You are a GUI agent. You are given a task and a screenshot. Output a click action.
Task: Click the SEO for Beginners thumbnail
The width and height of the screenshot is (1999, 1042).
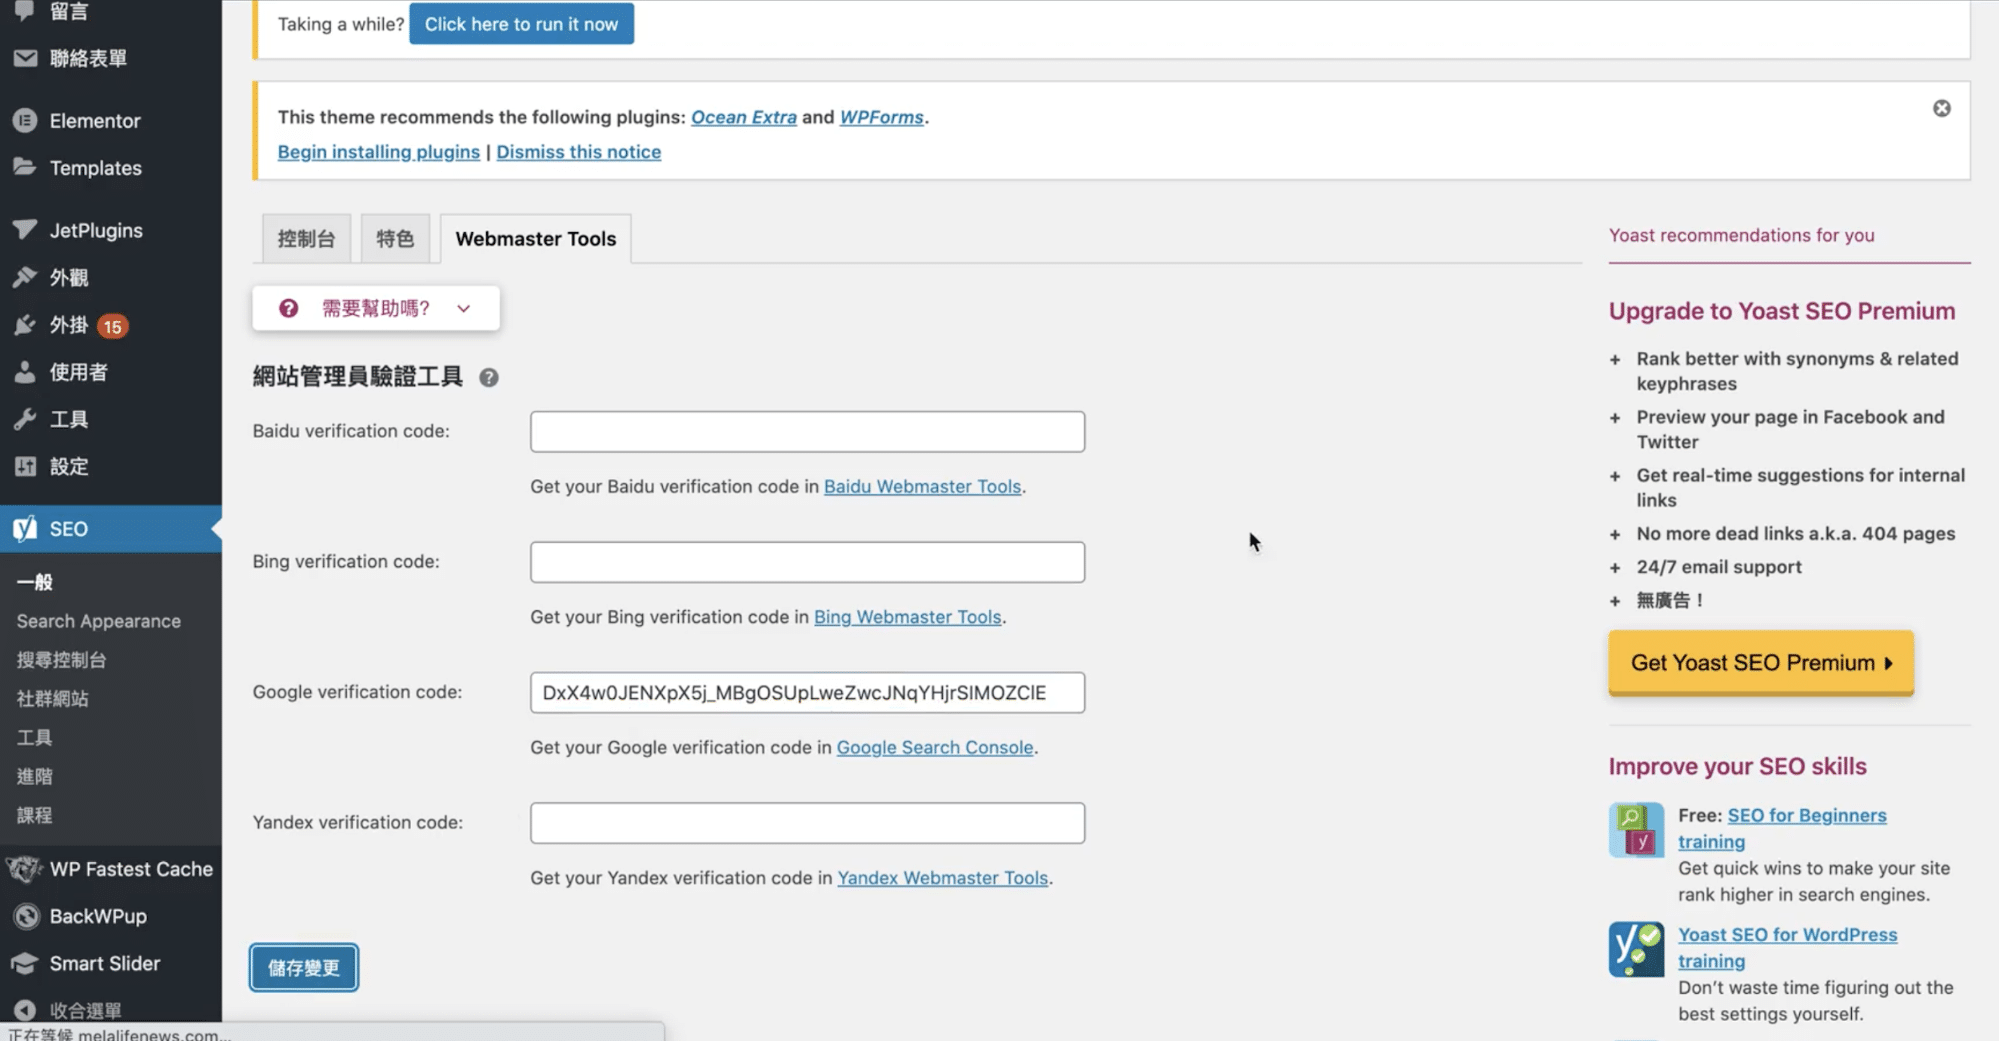click(1636, 830)
